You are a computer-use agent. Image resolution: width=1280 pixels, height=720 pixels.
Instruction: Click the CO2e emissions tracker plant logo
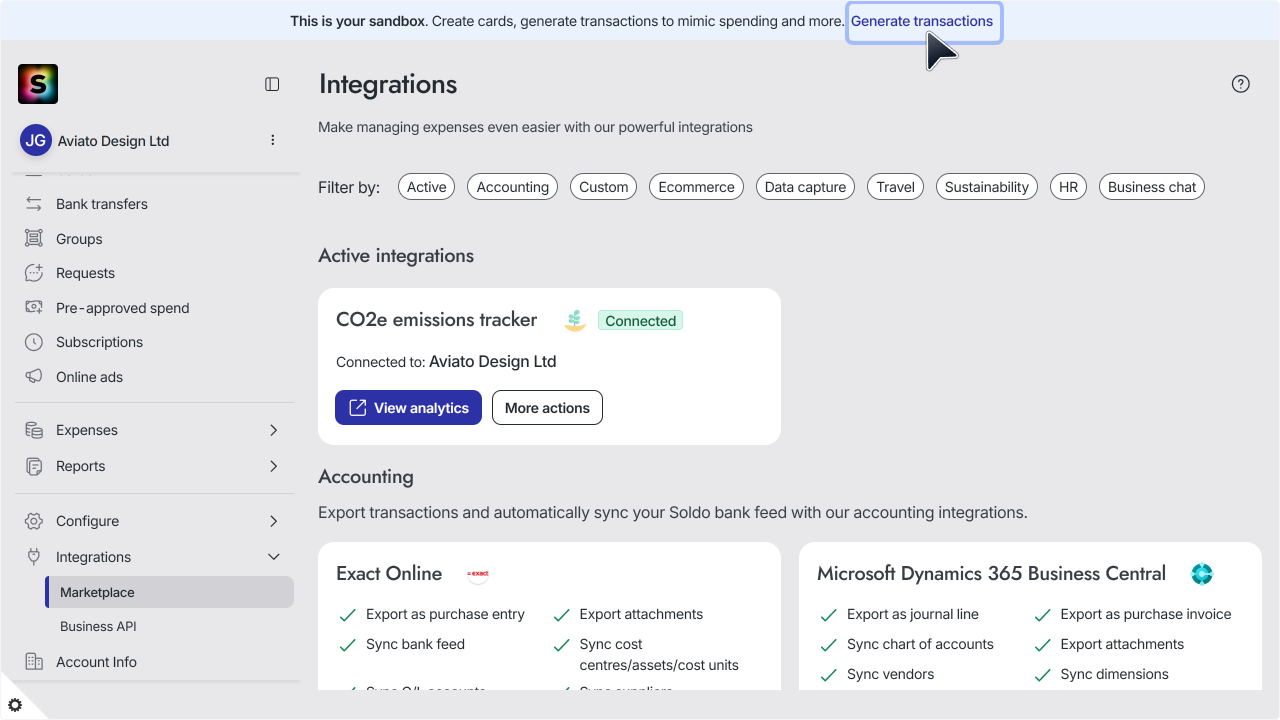point(575,320)
